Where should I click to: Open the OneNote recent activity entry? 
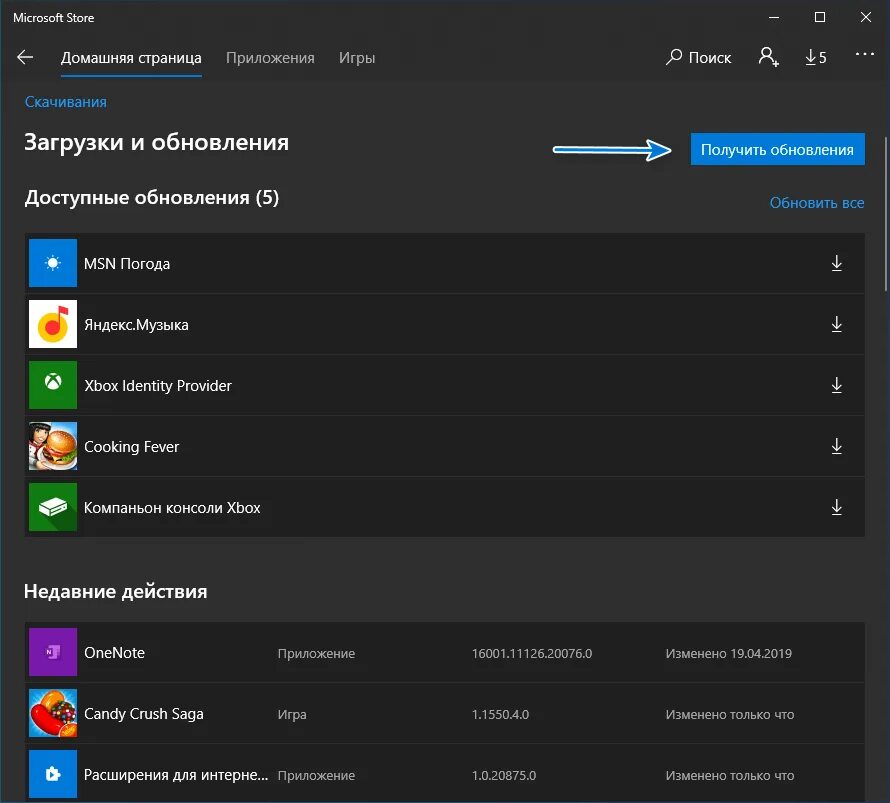pos(444,653)
